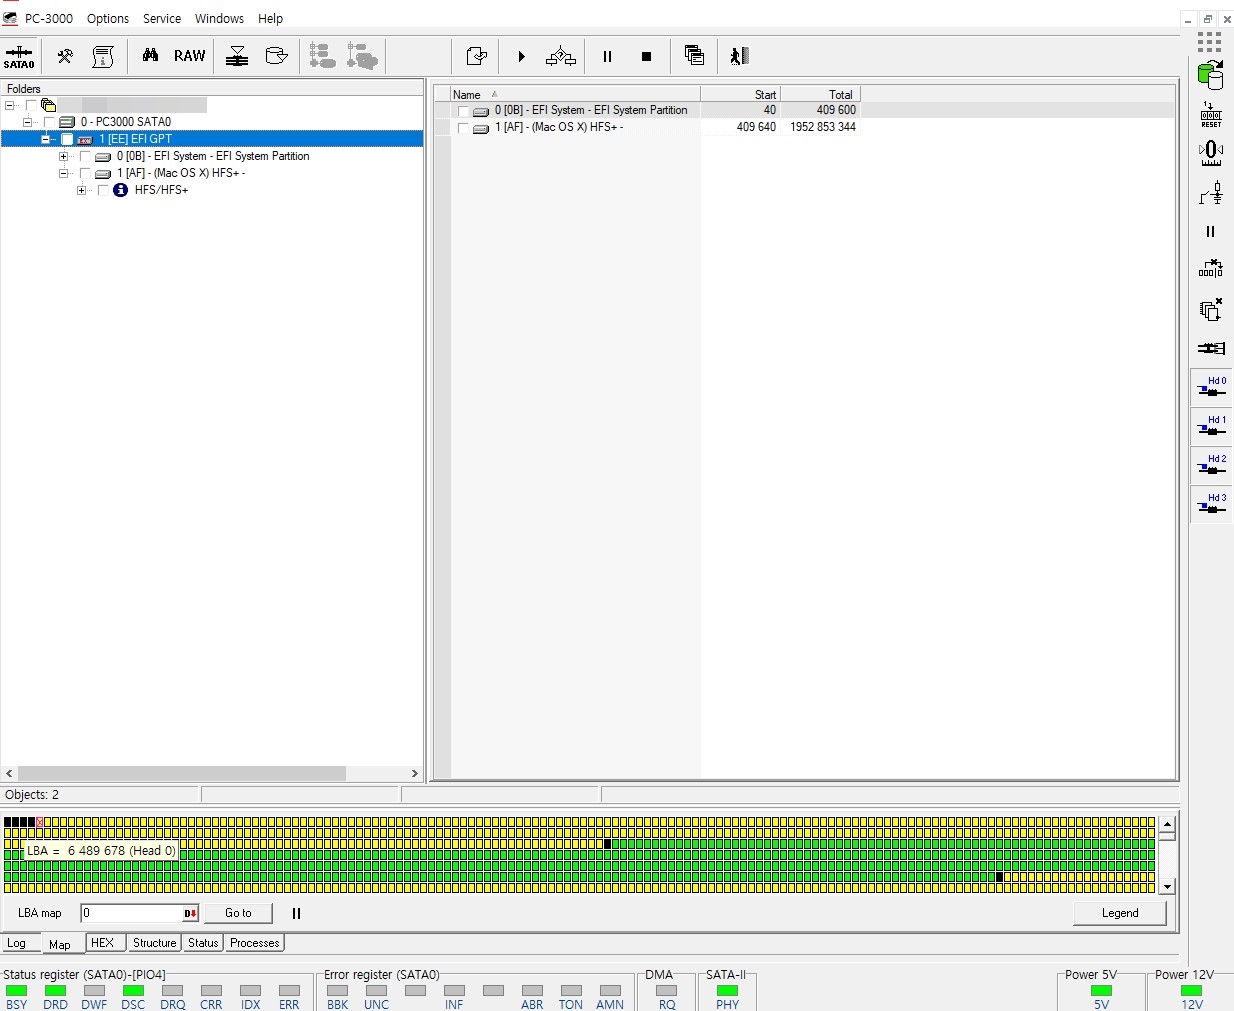Collapse the 0 - PC3000 SATA0 node
The image size is (1234, 1011).
(28, 122)
